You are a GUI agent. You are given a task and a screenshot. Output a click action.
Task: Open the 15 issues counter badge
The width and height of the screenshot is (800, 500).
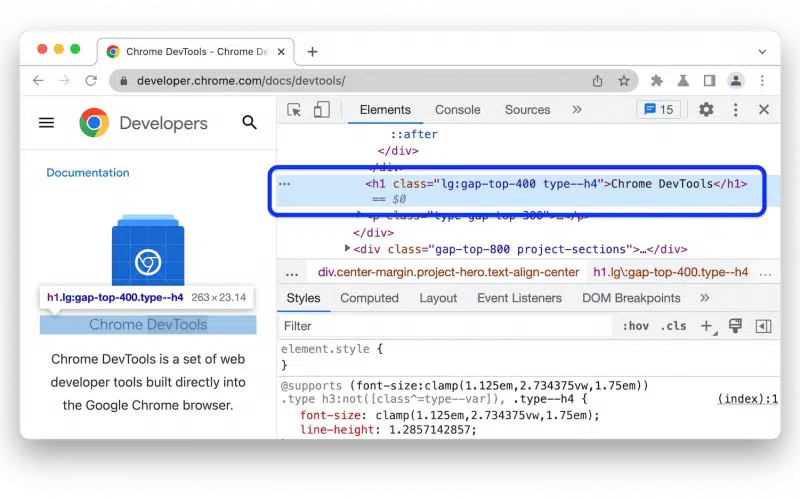pos(658,110)
